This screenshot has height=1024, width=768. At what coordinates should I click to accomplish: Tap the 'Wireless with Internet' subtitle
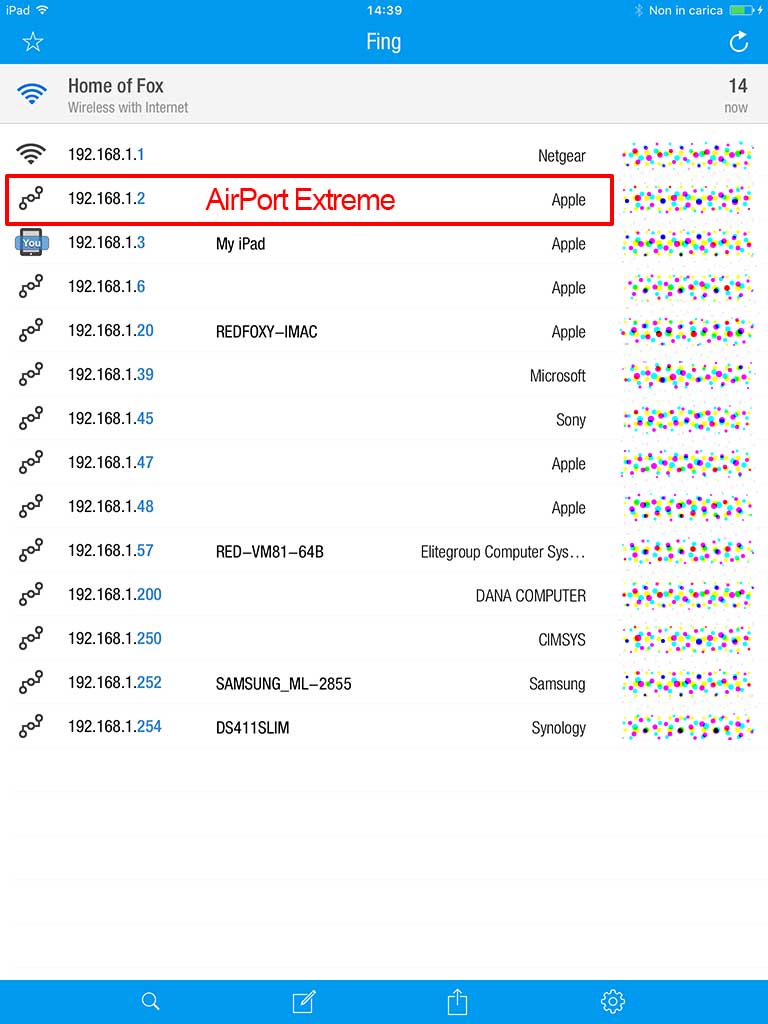coord(128,108)
